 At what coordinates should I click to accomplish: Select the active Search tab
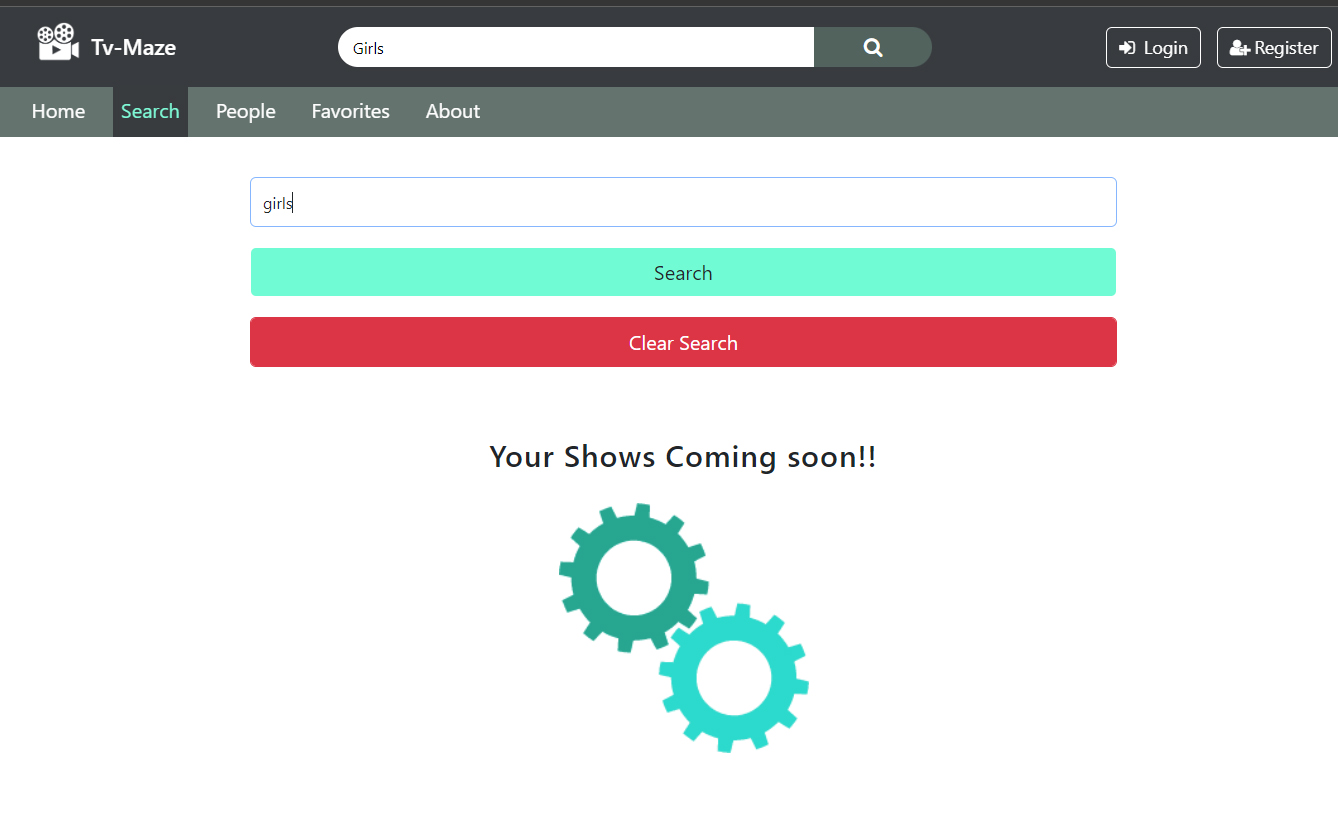point(150,111)
